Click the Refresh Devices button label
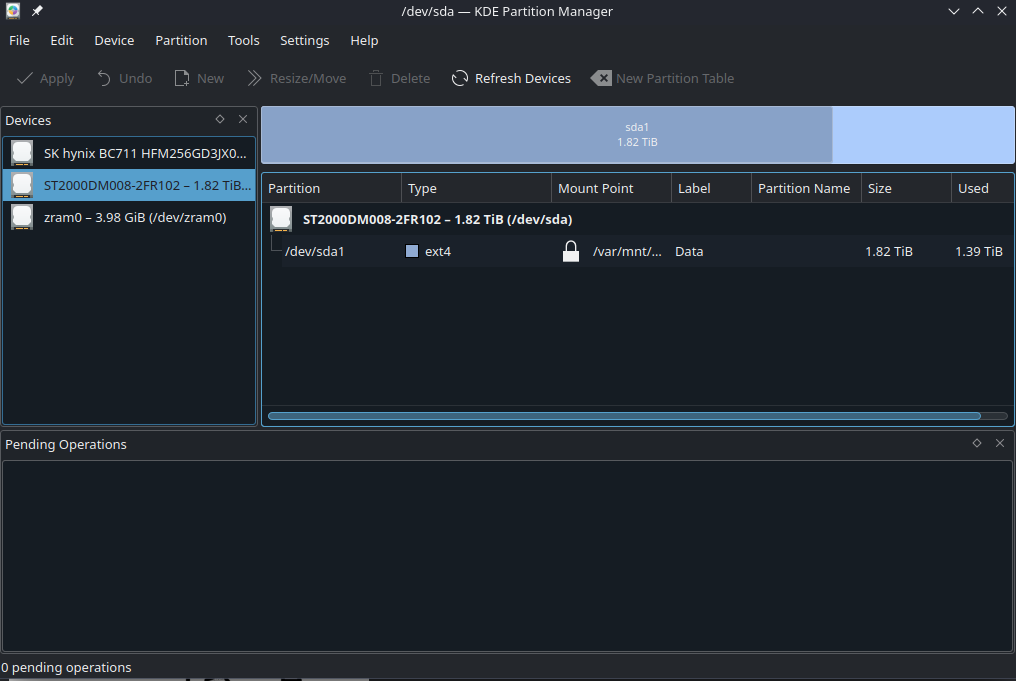1016x681 pixels. click(523, 78)
